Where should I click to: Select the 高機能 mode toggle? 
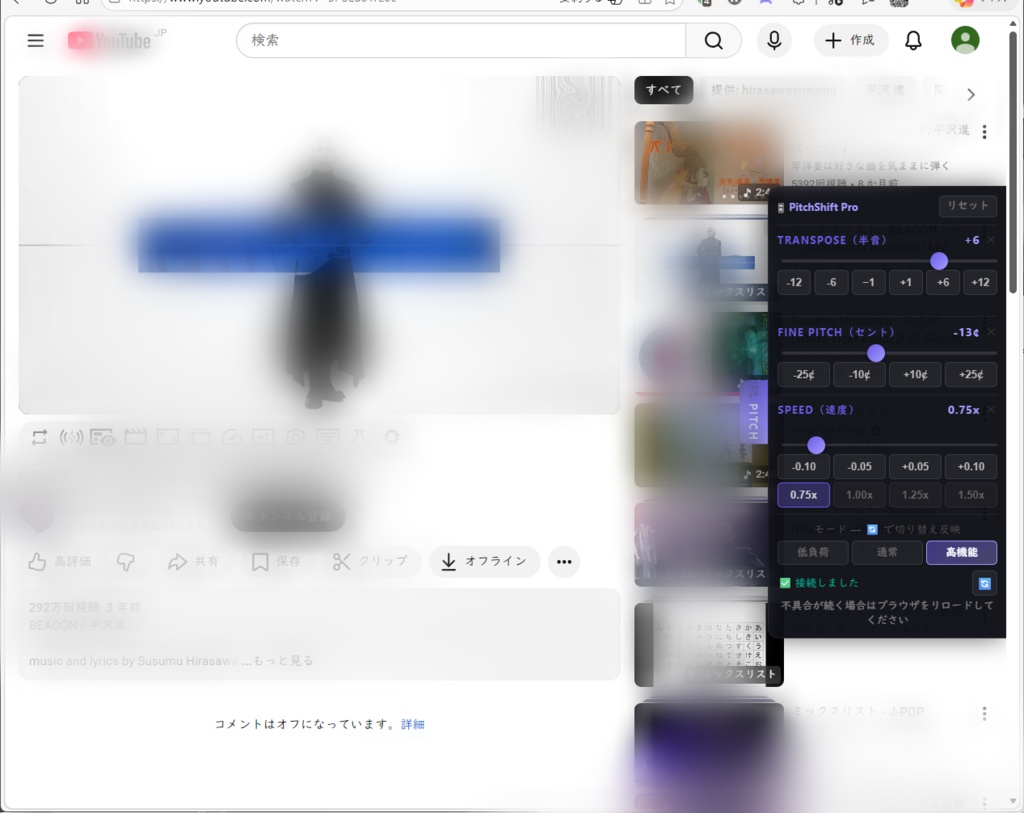961,551
